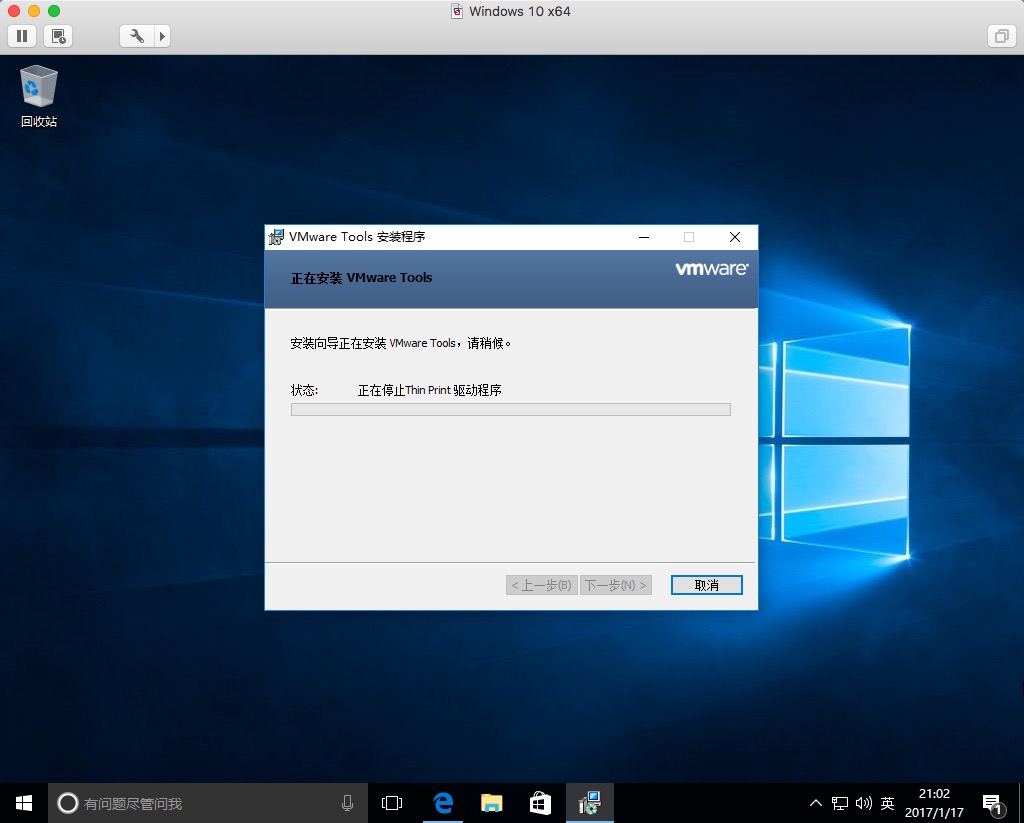
Task: Click the installation progress bar
Action: coord(511,410)
